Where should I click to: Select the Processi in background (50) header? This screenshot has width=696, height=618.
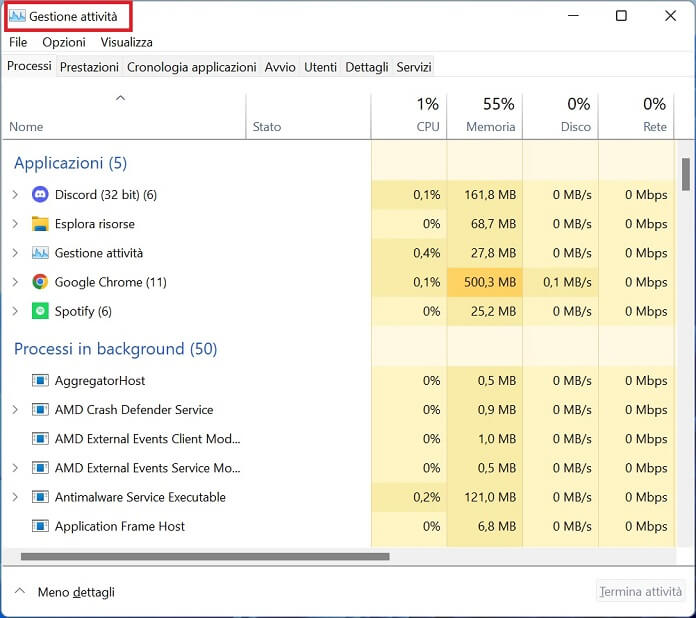point(116,349)
